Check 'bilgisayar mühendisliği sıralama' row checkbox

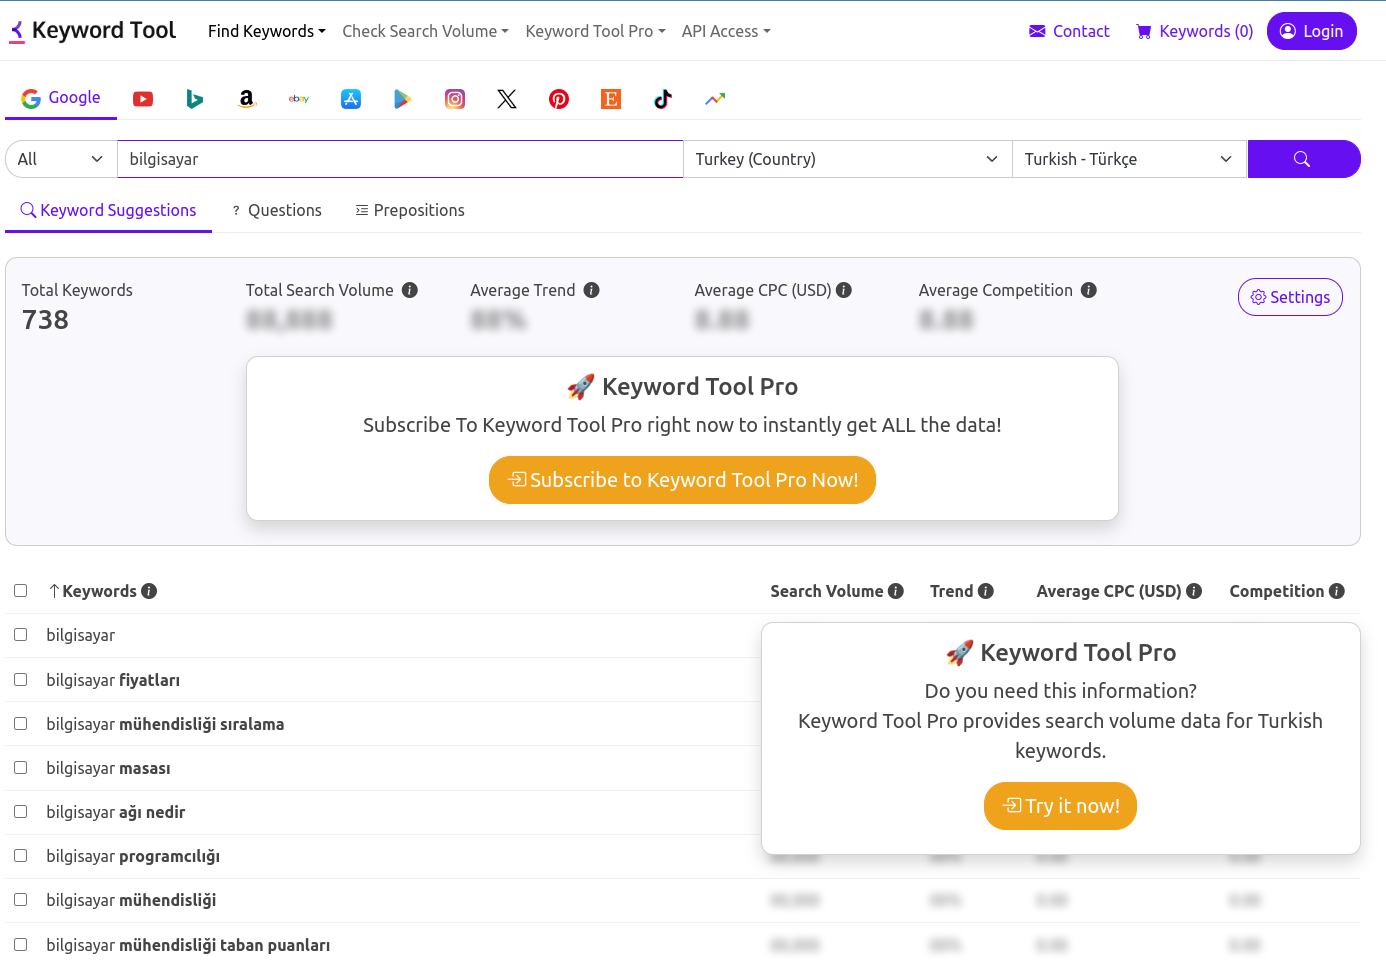pos(20,724)
